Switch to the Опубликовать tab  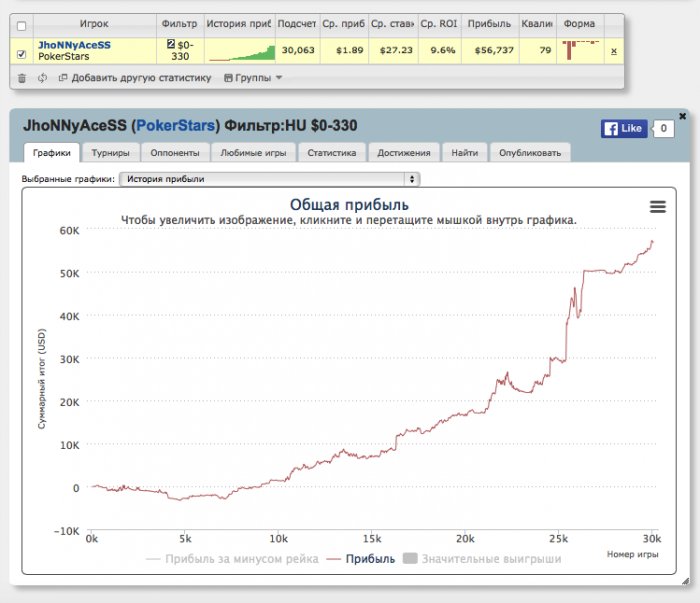tap(530, 153)
